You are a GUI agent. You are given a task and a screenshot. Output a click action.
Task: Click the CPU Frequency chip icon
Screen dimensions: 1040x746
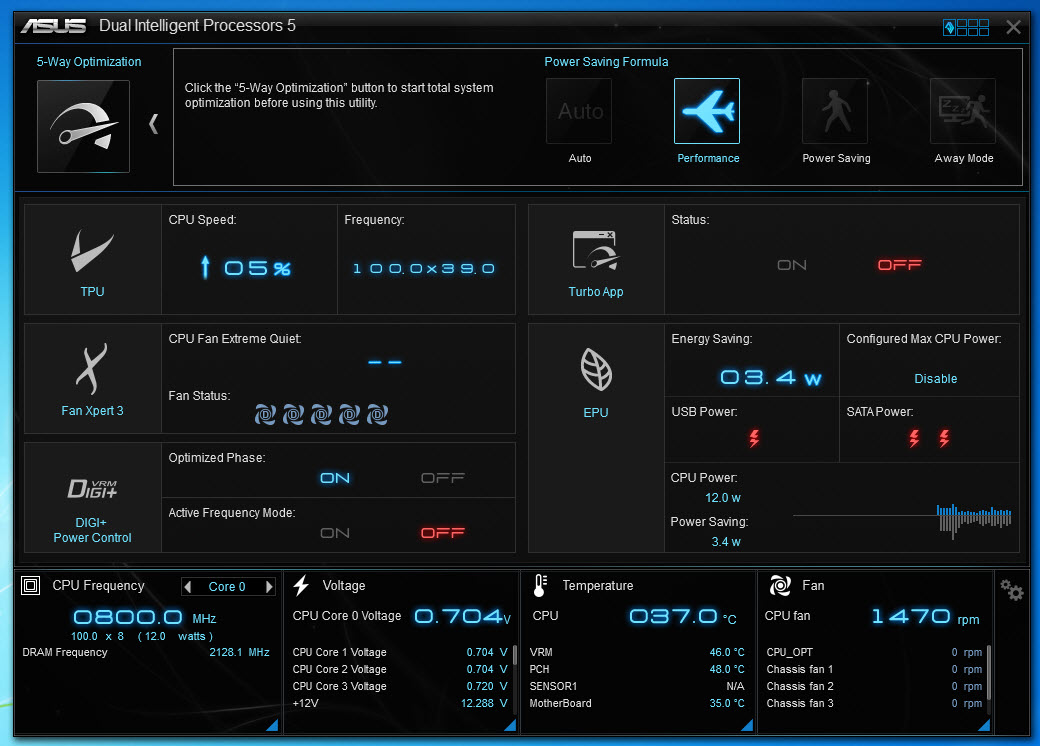click(x=31, y=586)
